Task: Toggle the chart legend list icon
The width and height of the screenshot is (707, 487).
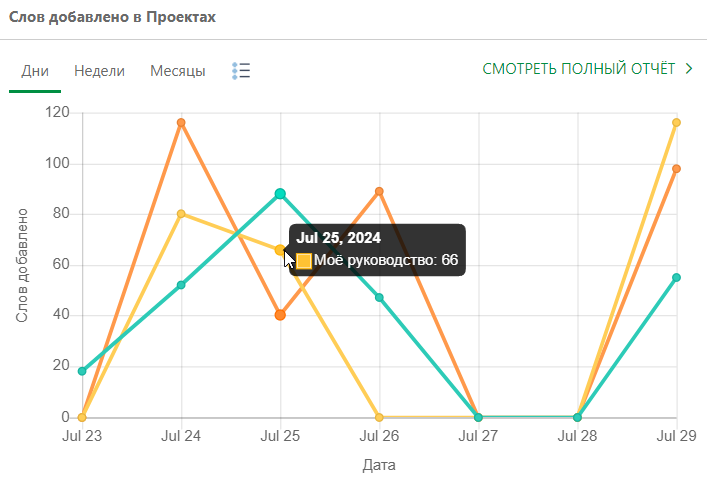Action: [240, 71]
